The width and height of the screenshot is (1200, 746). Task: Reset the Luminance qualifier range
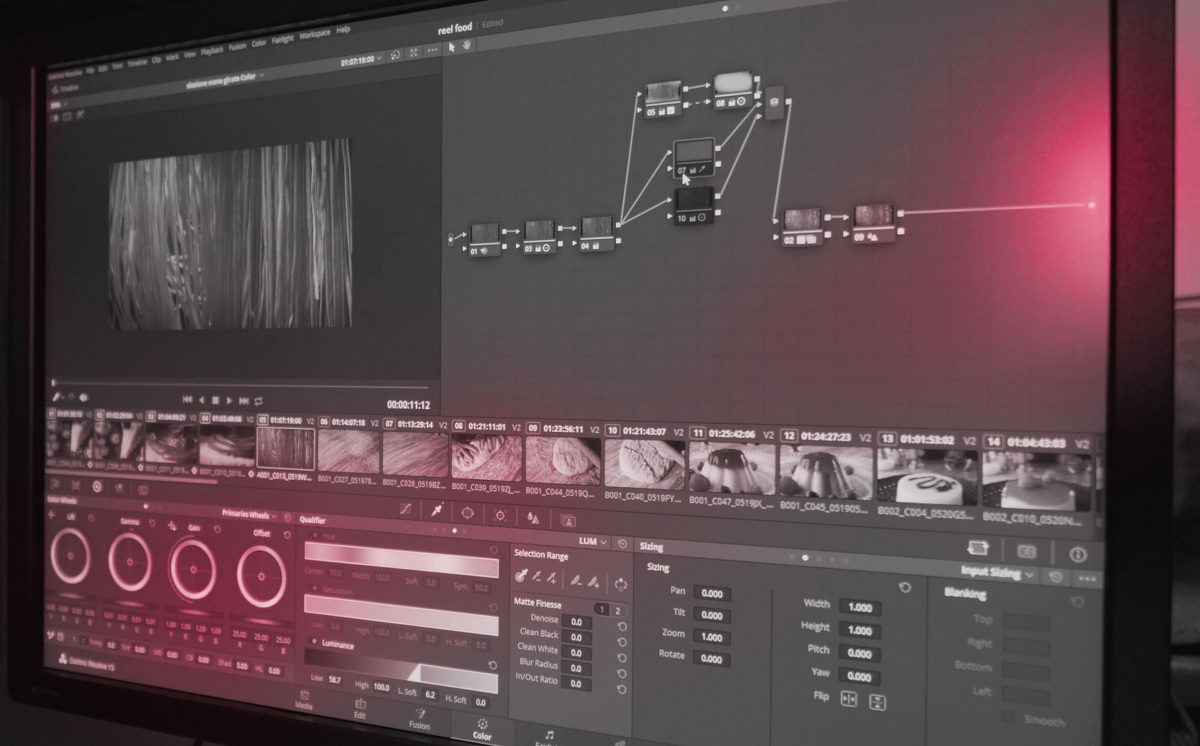[x=492, y=664]
